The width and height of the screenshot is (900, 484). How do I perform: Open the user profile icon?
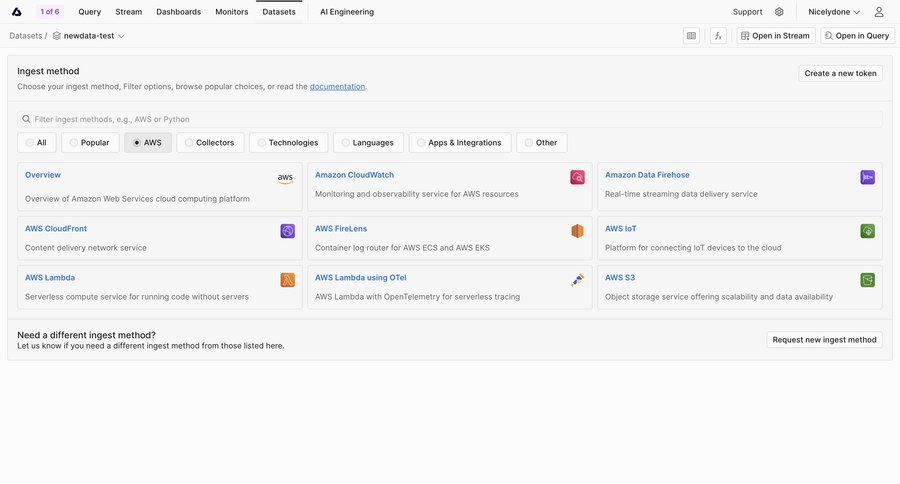point(879,11)
